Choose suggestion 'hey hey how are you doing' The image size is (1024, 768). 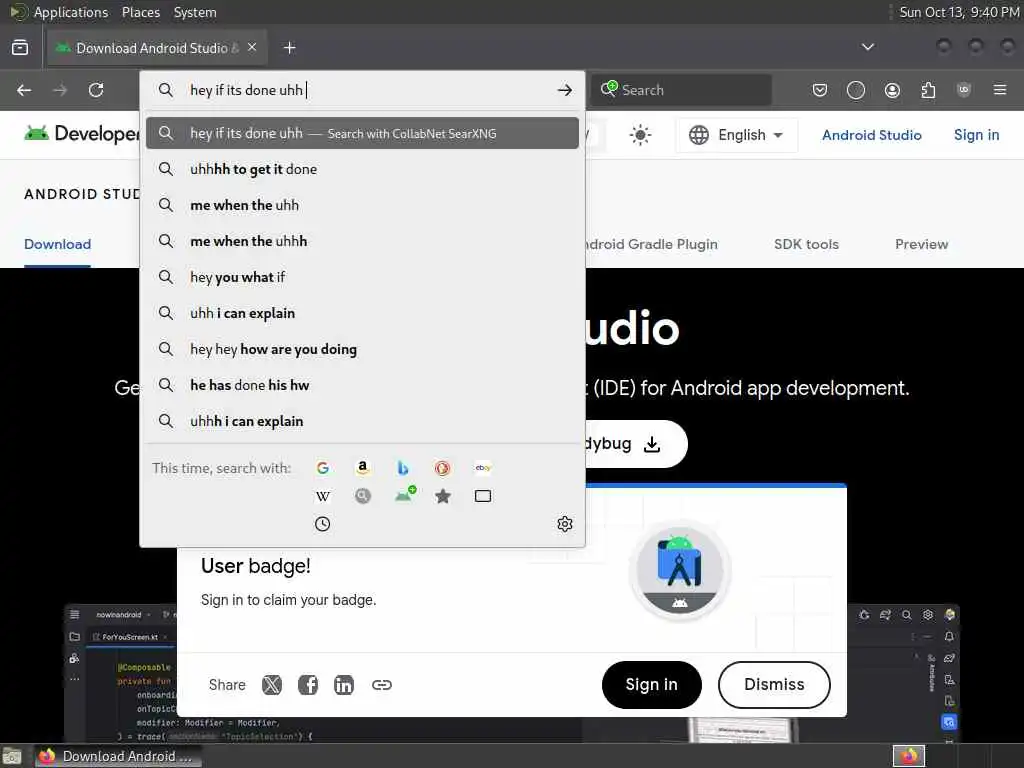coord(362,349)
